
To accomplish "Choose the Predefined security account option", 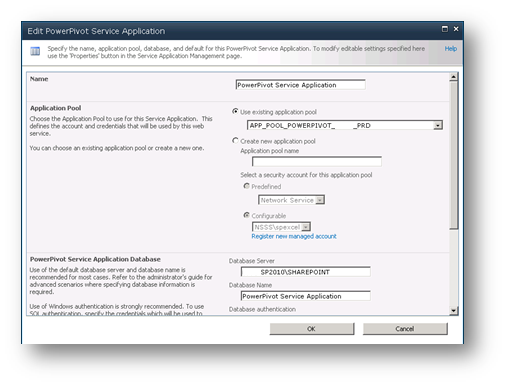I will tap(247, 186).
